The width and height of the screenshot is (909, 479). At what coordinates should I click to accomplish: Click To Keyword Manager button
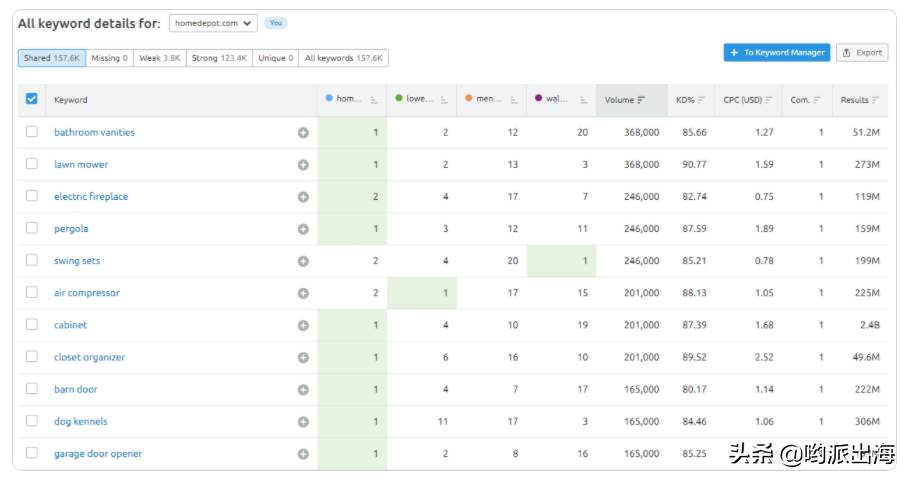pyautogui.click(x=777, y=53)
